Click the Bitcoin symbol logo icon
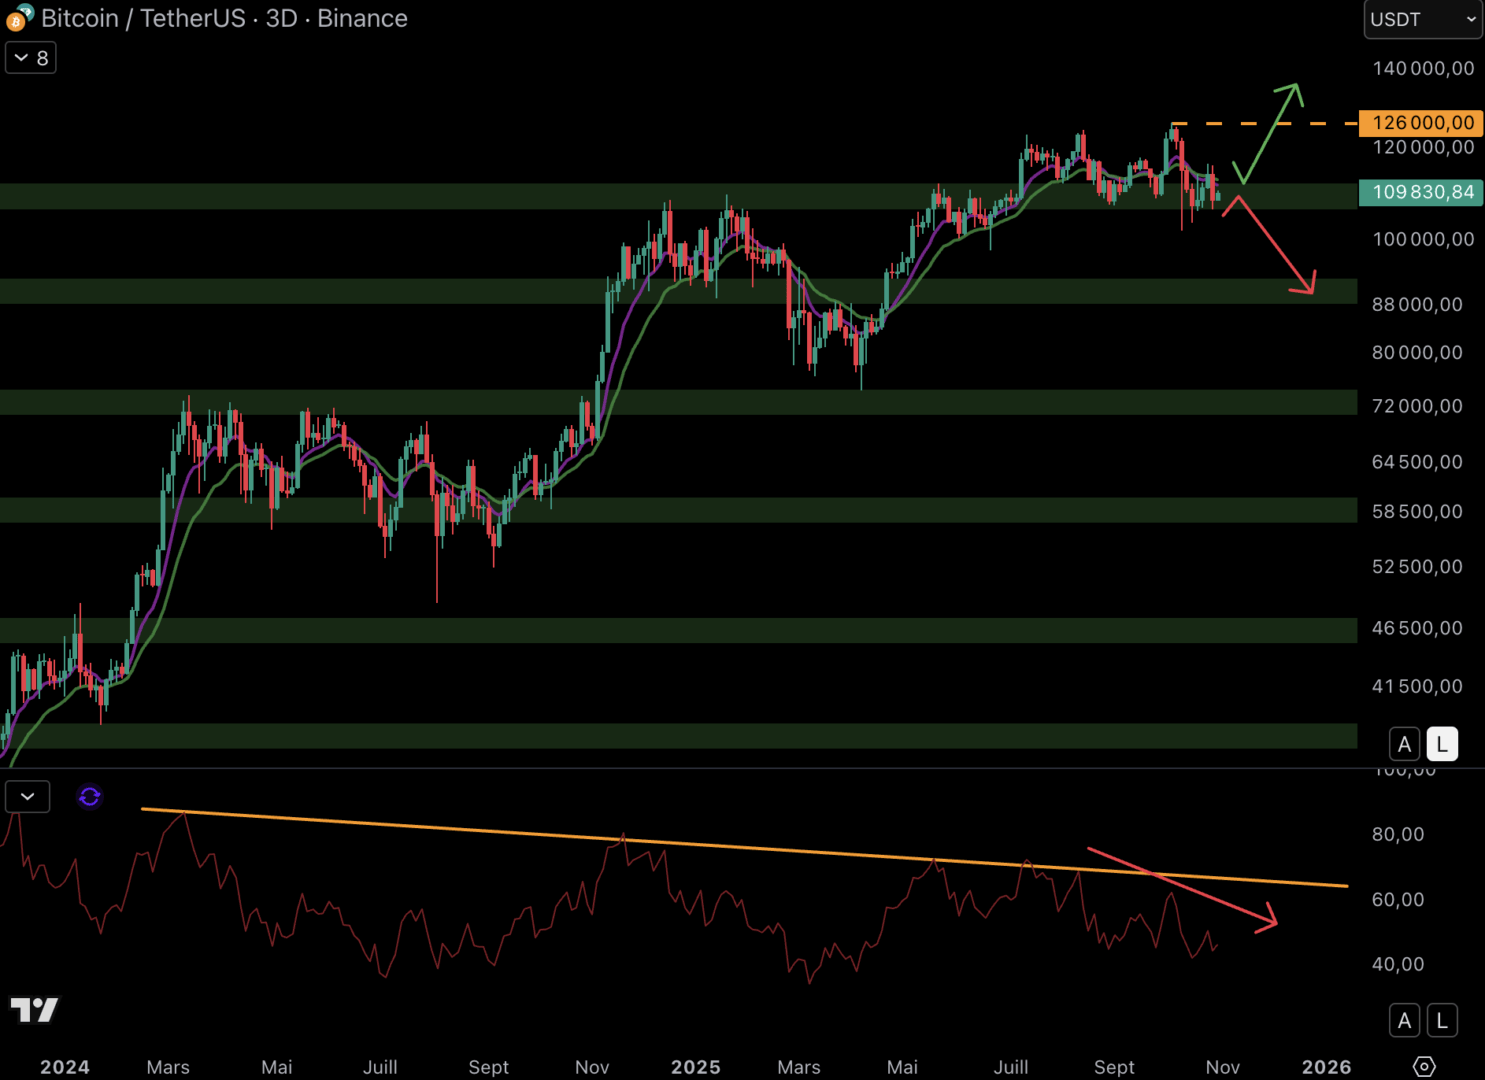This screenshot has height=1080, width=1485. point(19,18)
